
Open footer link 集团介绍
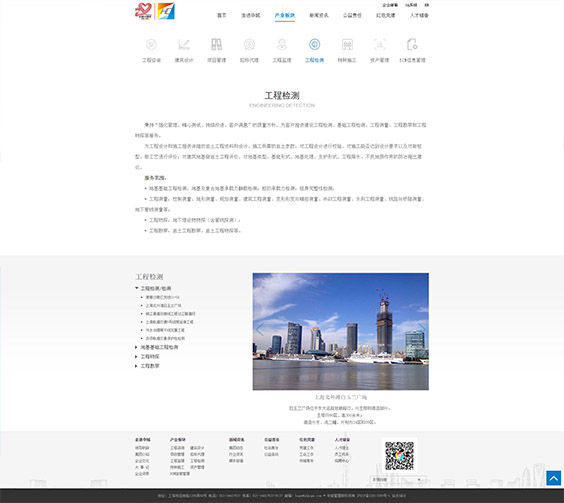click(142, 454)
